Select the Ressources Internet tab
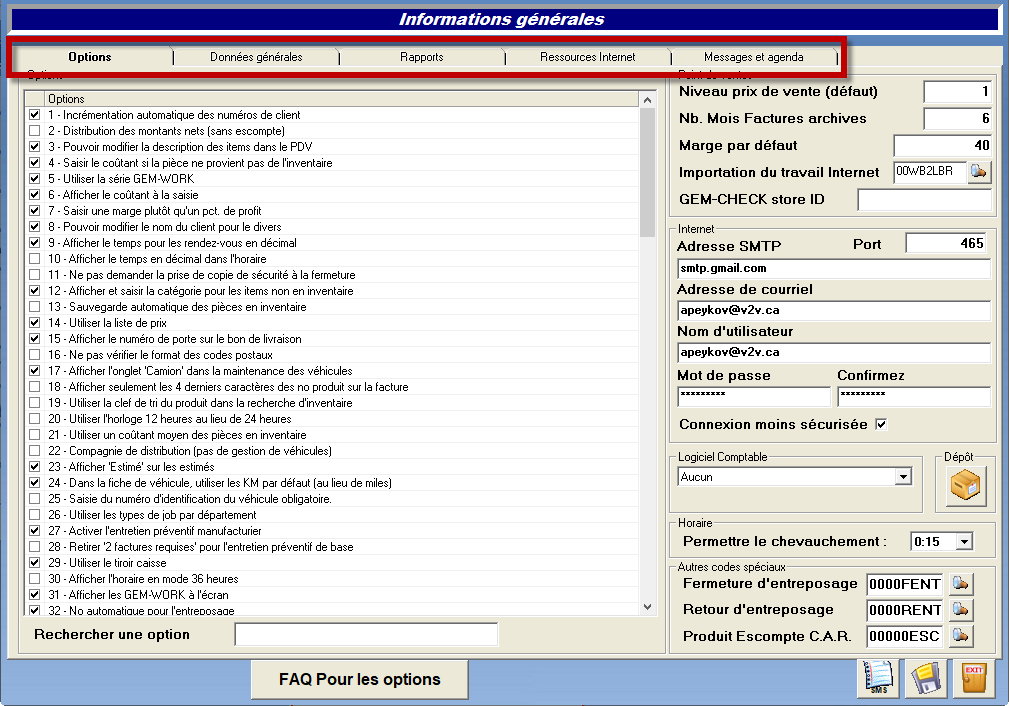 tap(588, 57)
